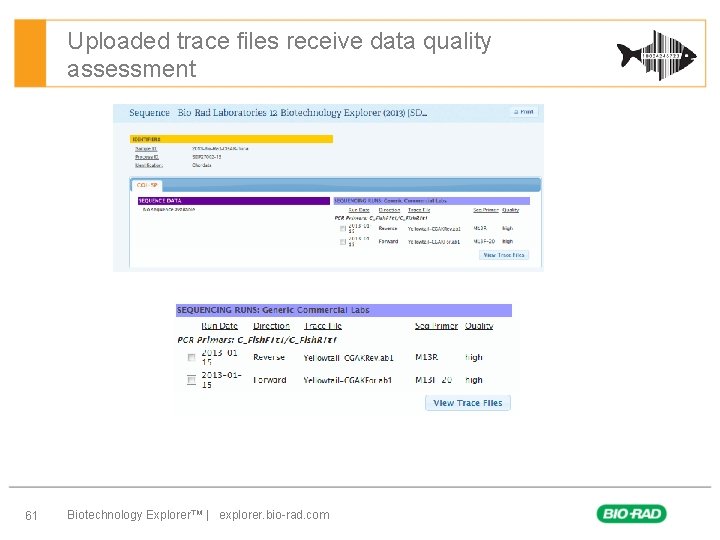Sort by Trace File in the enlarged panel

click(323, 326)
